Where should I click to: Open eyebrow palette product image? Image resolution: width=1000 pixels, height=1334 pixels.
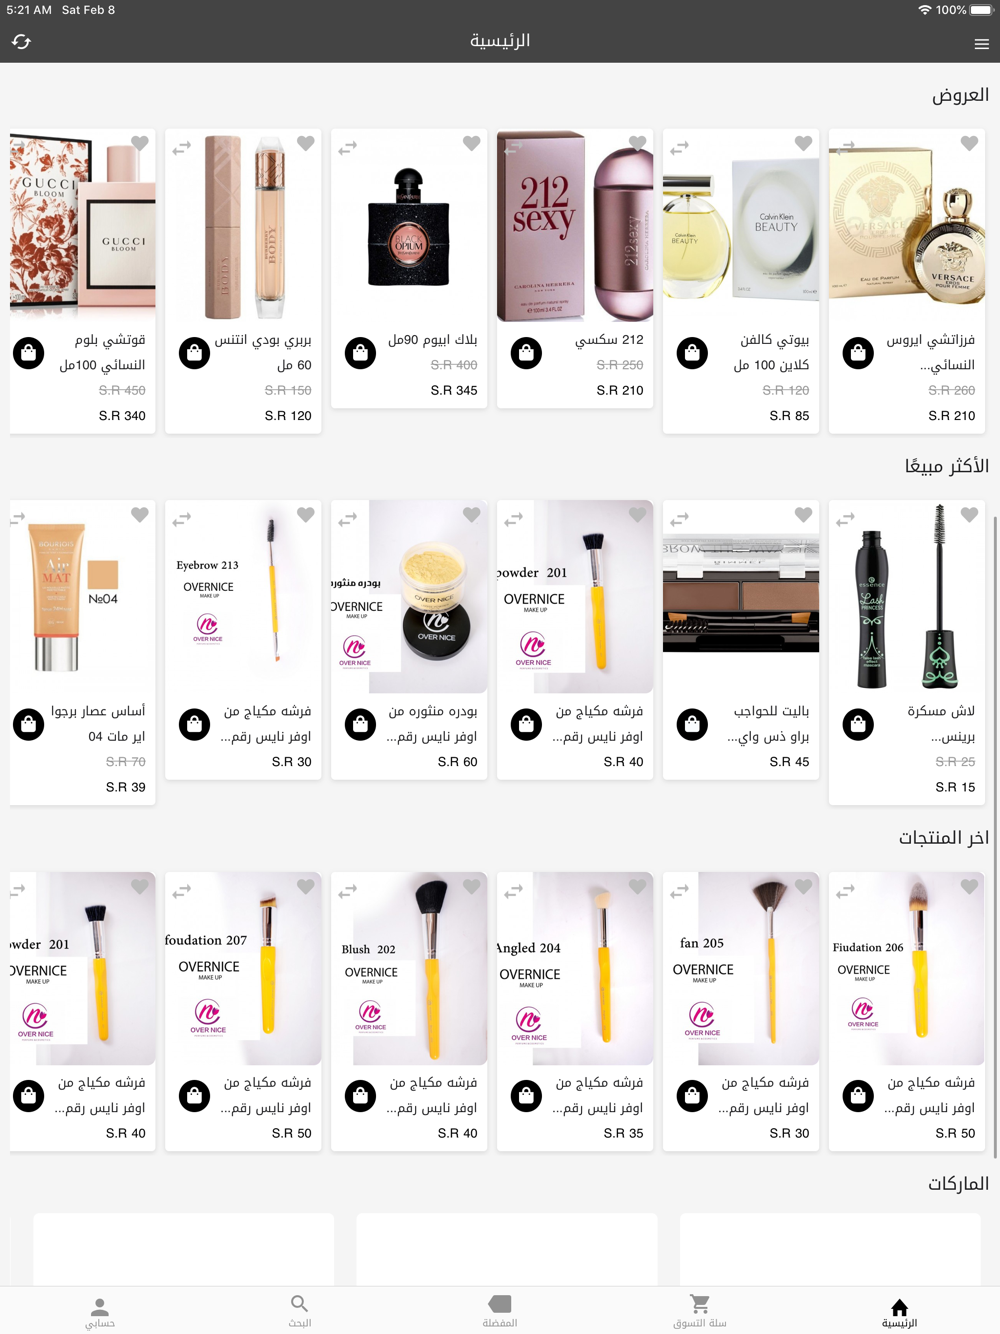[x=741, y=597]
